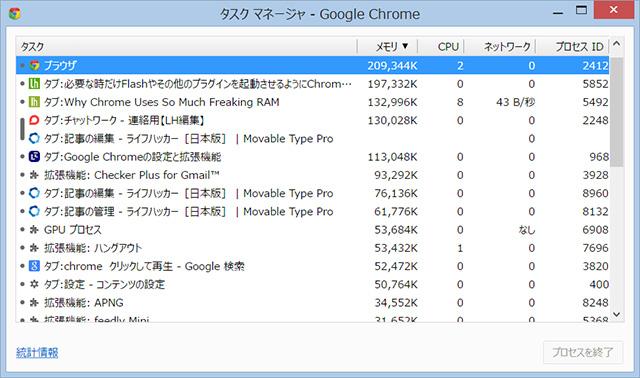Click the 113,048K memory value
The image size is (640, 378).
[x=392, y=157]
